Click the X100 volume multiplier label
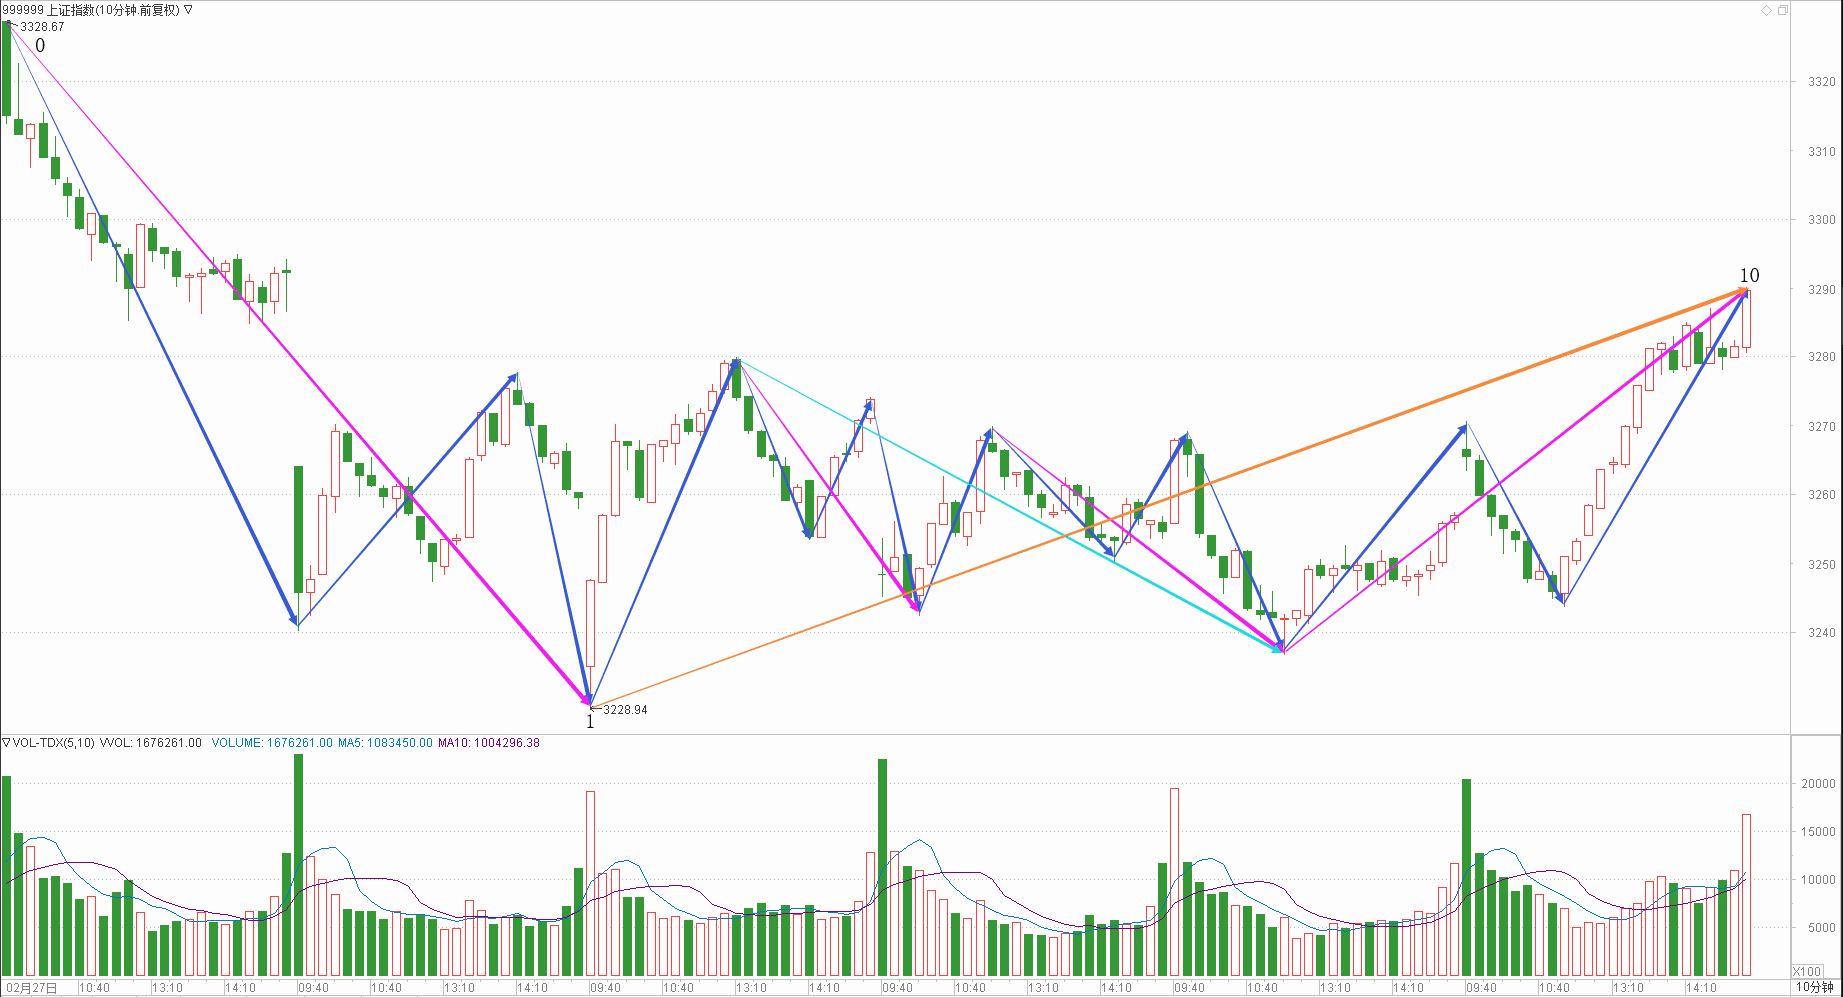The height and width of the screenshot is (997, 1843). pyautogui.click(x=1806, y=971)
